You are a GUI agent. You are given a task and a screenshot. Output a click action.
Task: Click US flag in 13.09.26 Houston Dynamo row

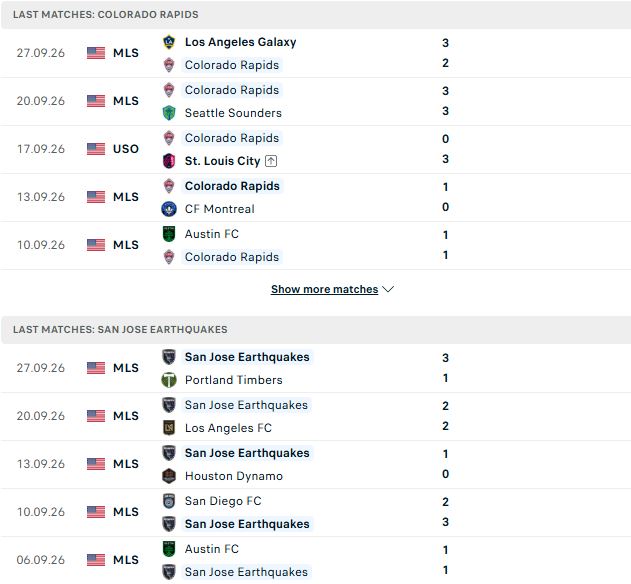pyautogui.click(x=96, y=464)
